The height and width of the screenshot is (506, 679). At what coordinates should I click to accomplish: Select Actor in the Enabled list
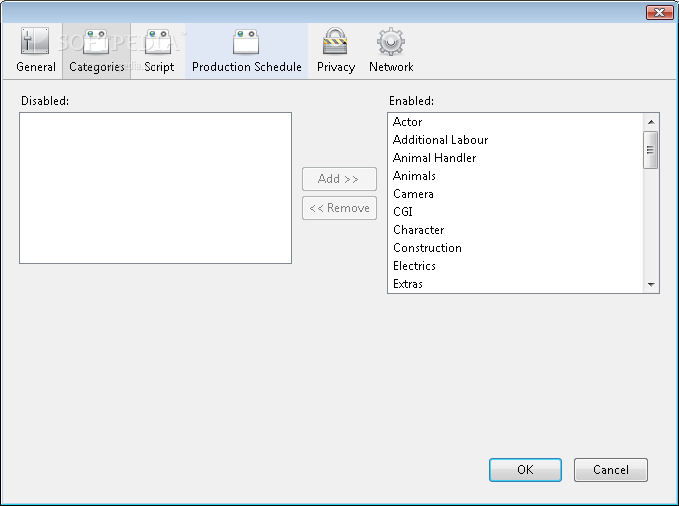tap(515, 122)
